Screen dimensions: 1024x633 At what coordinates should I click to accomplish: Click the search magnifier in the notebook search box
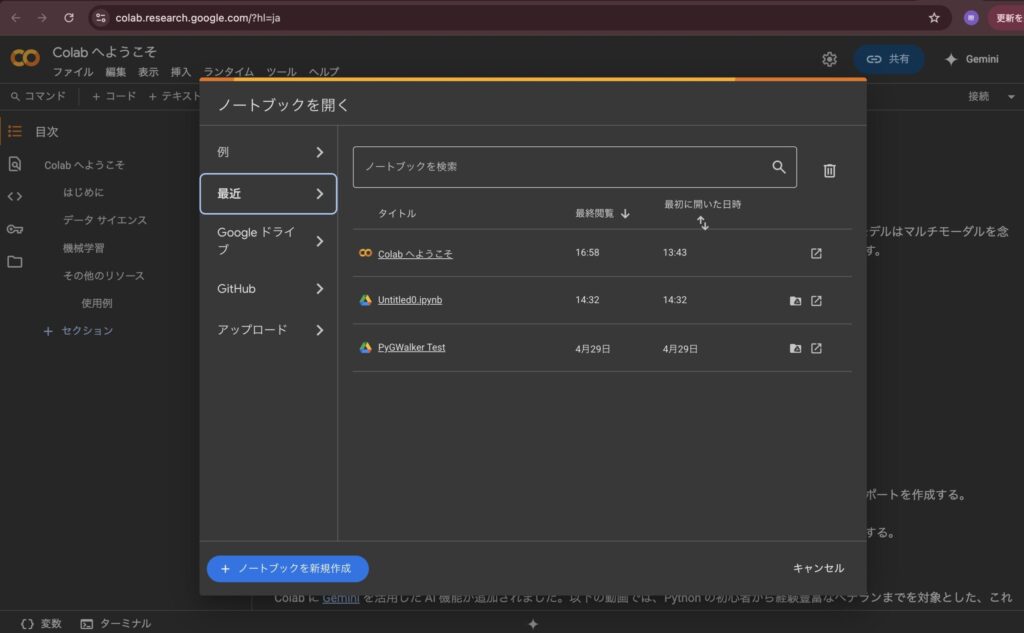[x=778, y=167]
